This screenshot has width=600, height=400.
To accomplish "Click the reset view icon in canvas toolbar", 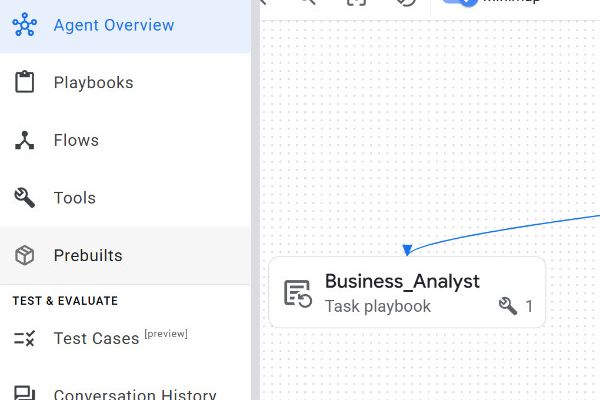I will (406, 3).
